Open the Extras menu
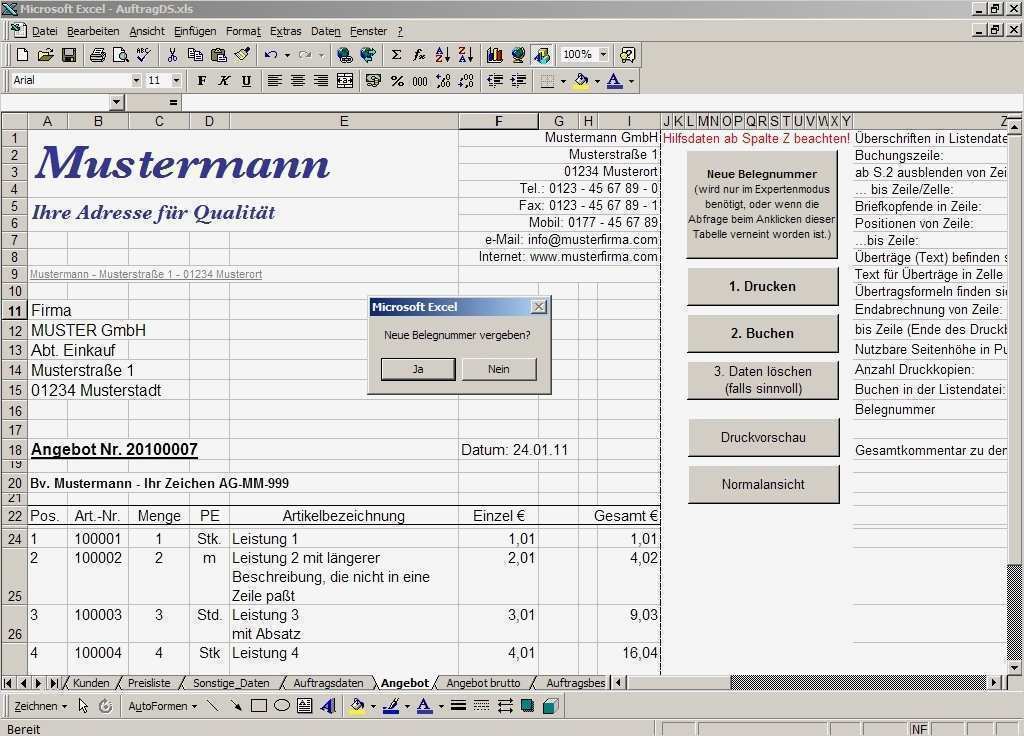 click(x=285, y=31)
